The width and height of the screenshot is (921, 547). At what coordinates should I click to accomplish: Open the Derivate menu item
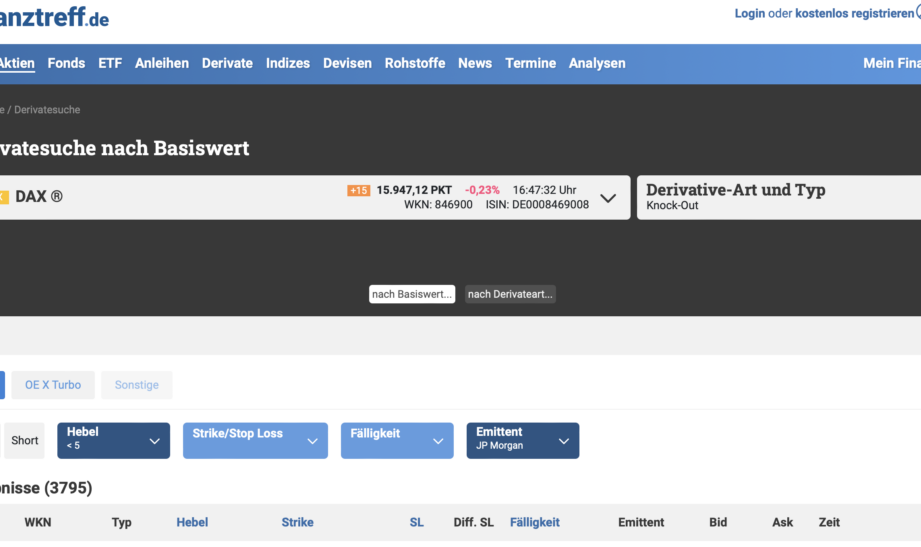[x=227, y=63]
